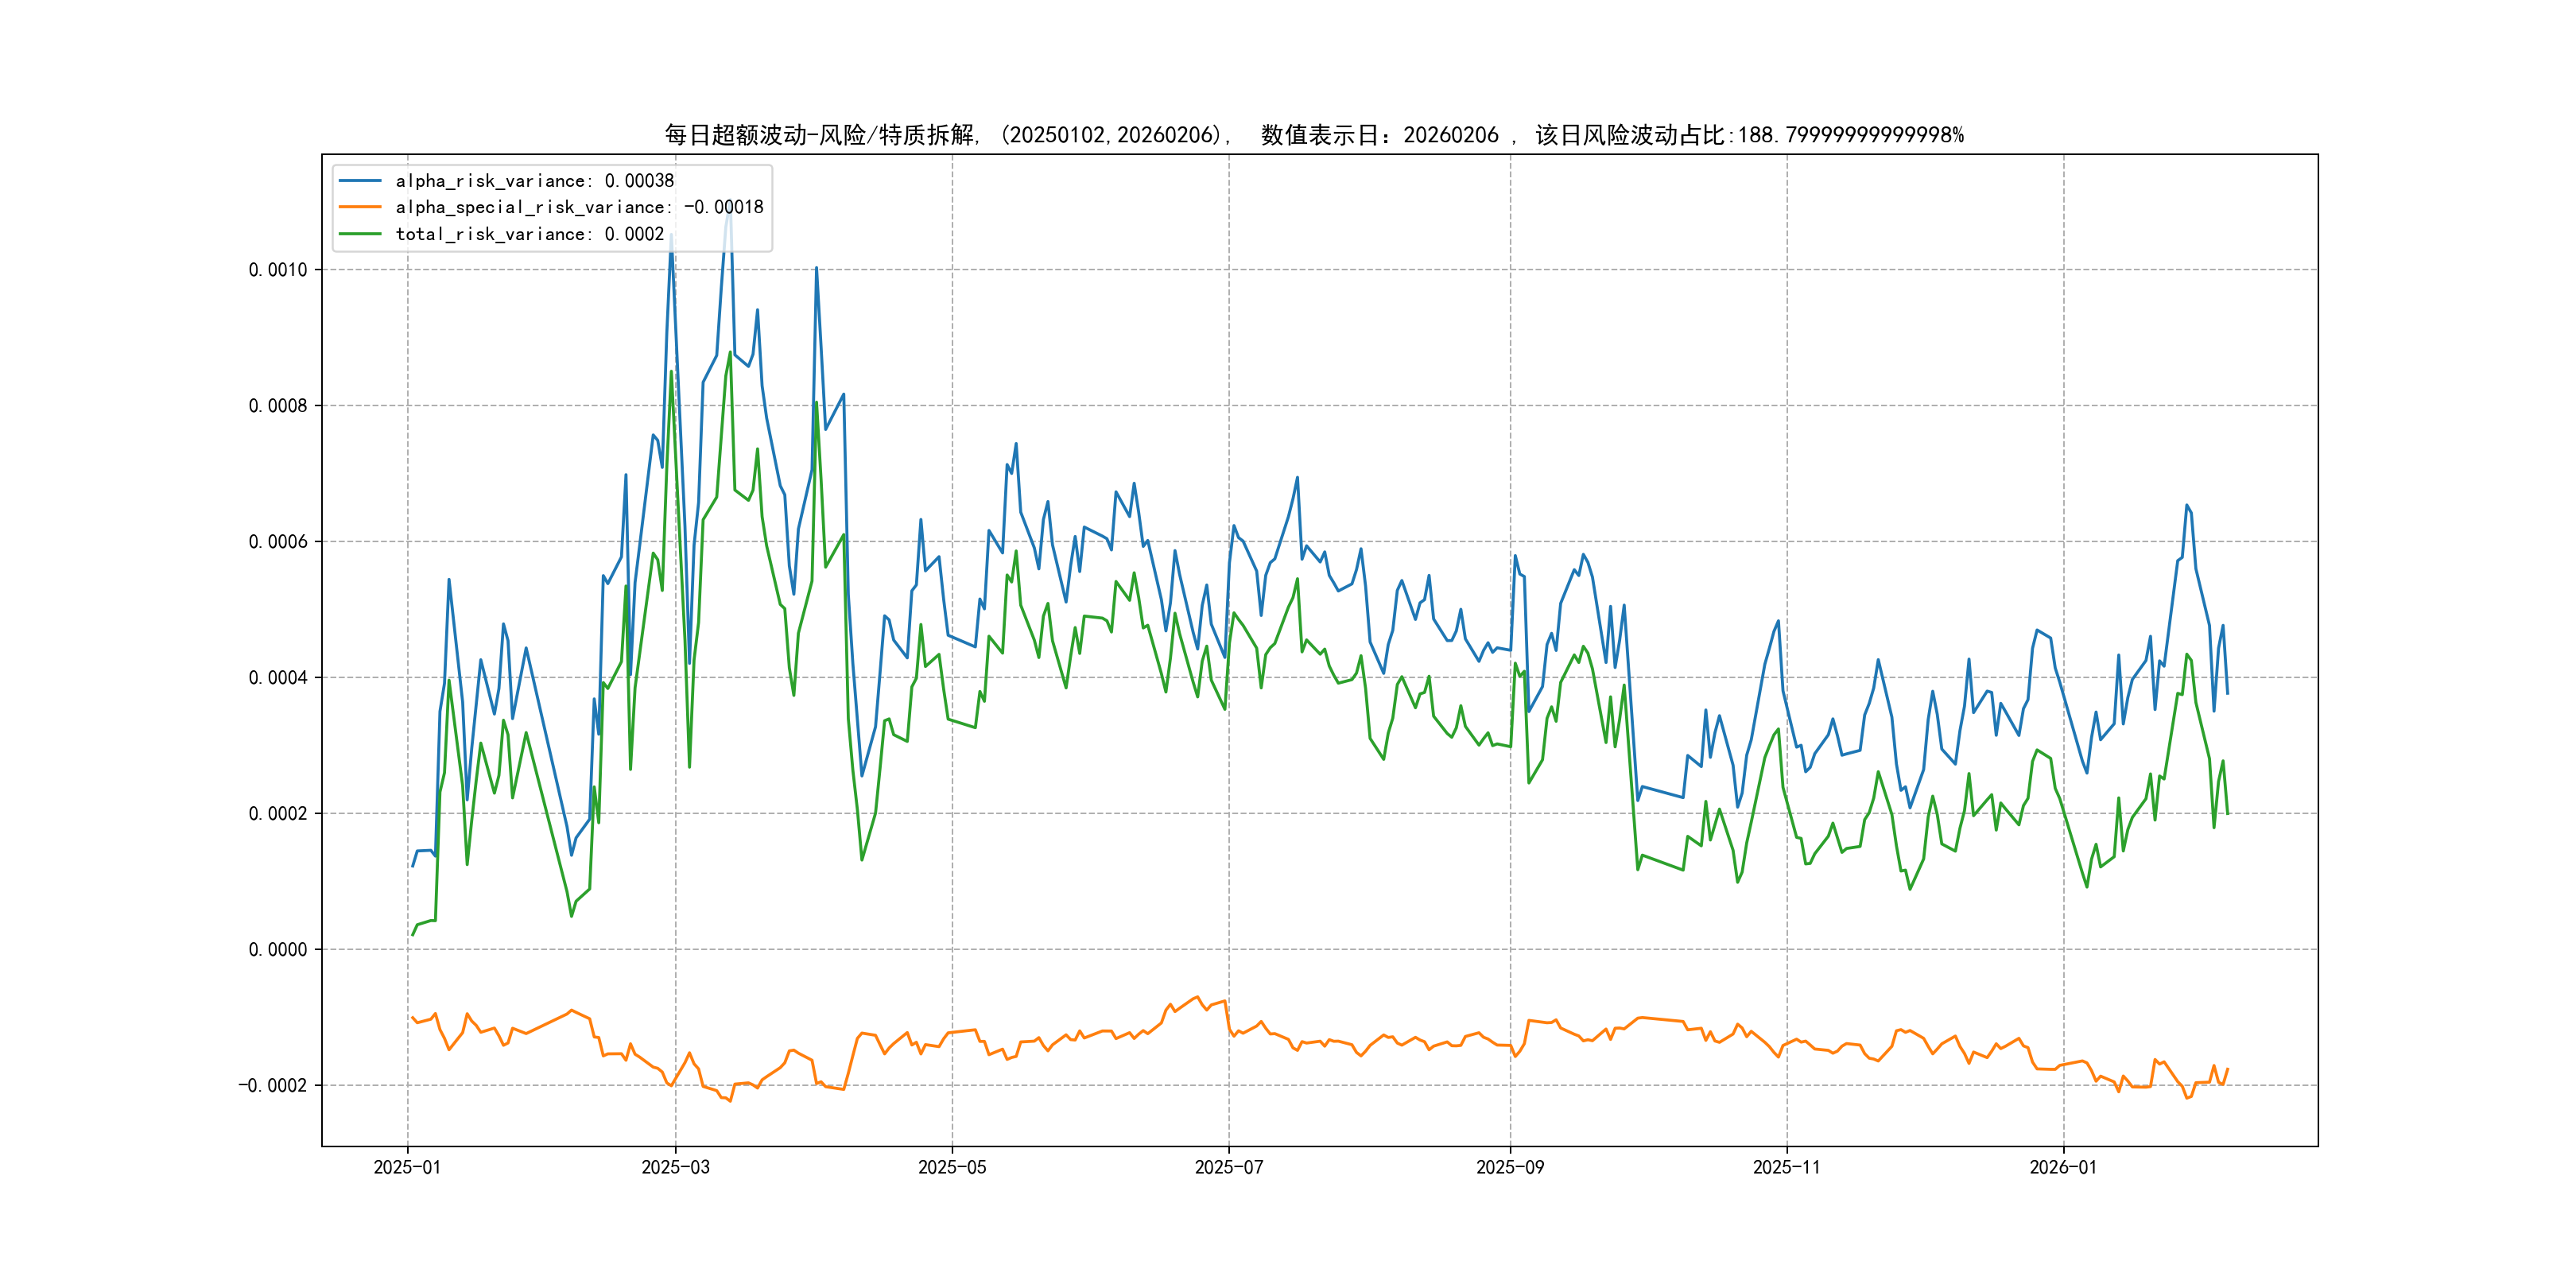The width and height of the screenshot is (2576, 1288).
Task: Click the blue alpha_risk_variance legend line
Action: [x=360, y=181]
